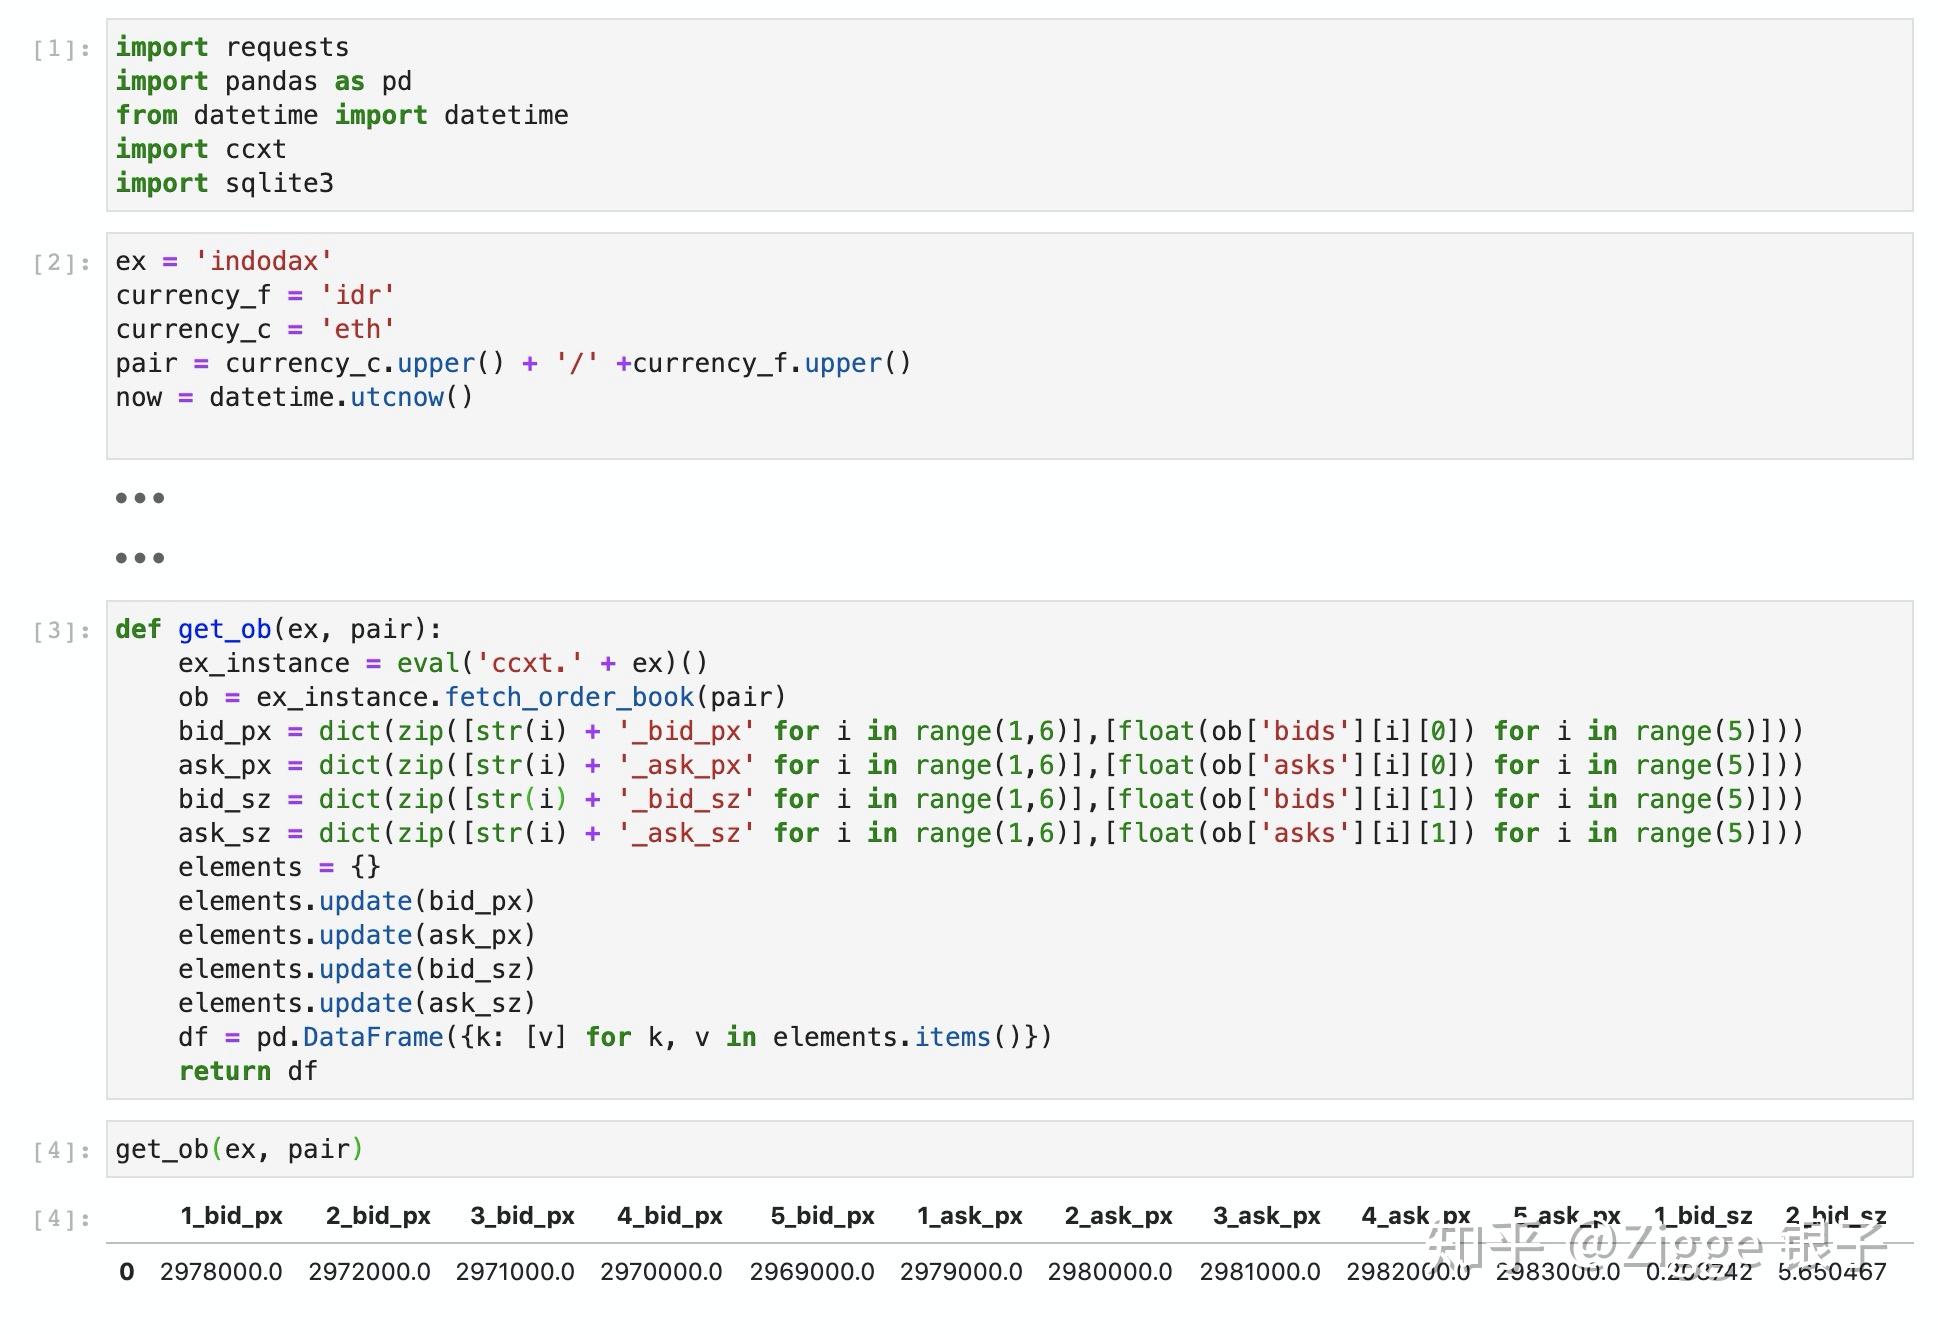Click 'return df' line in function

[247, 1071]
